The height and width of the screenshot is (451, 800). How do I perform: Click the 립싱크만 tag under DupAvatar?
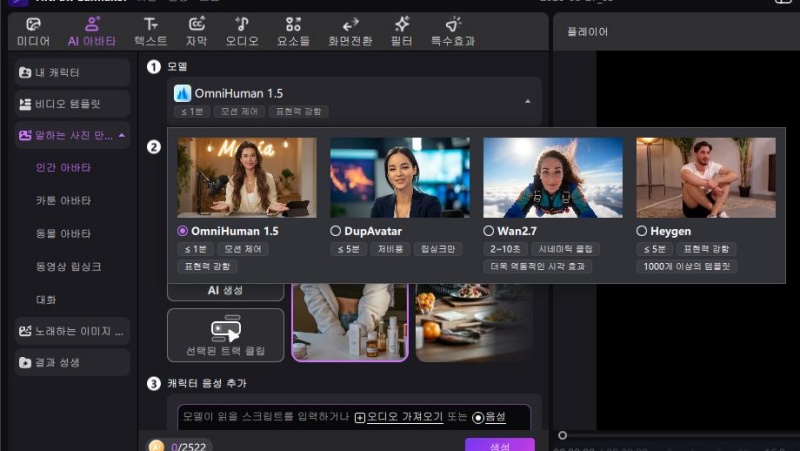438,249
